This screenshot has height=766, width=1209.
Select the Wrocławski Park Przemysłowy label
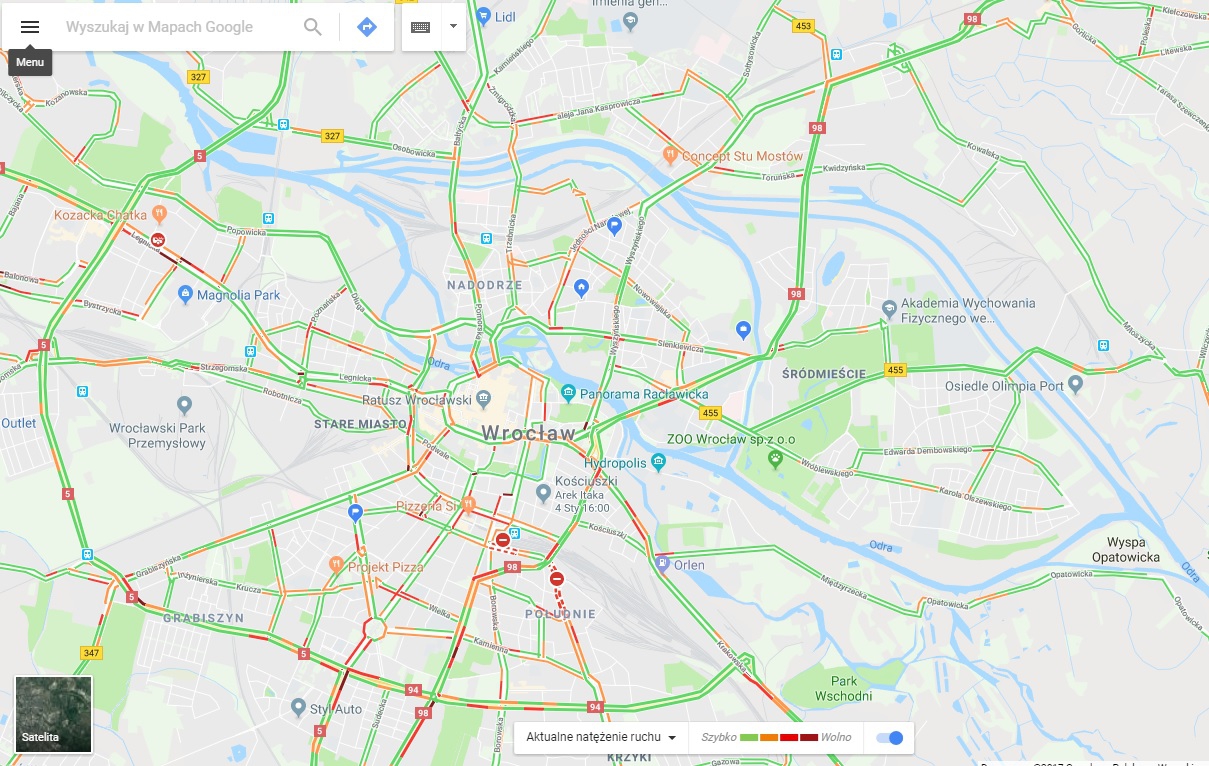click(x=157, y=434)
